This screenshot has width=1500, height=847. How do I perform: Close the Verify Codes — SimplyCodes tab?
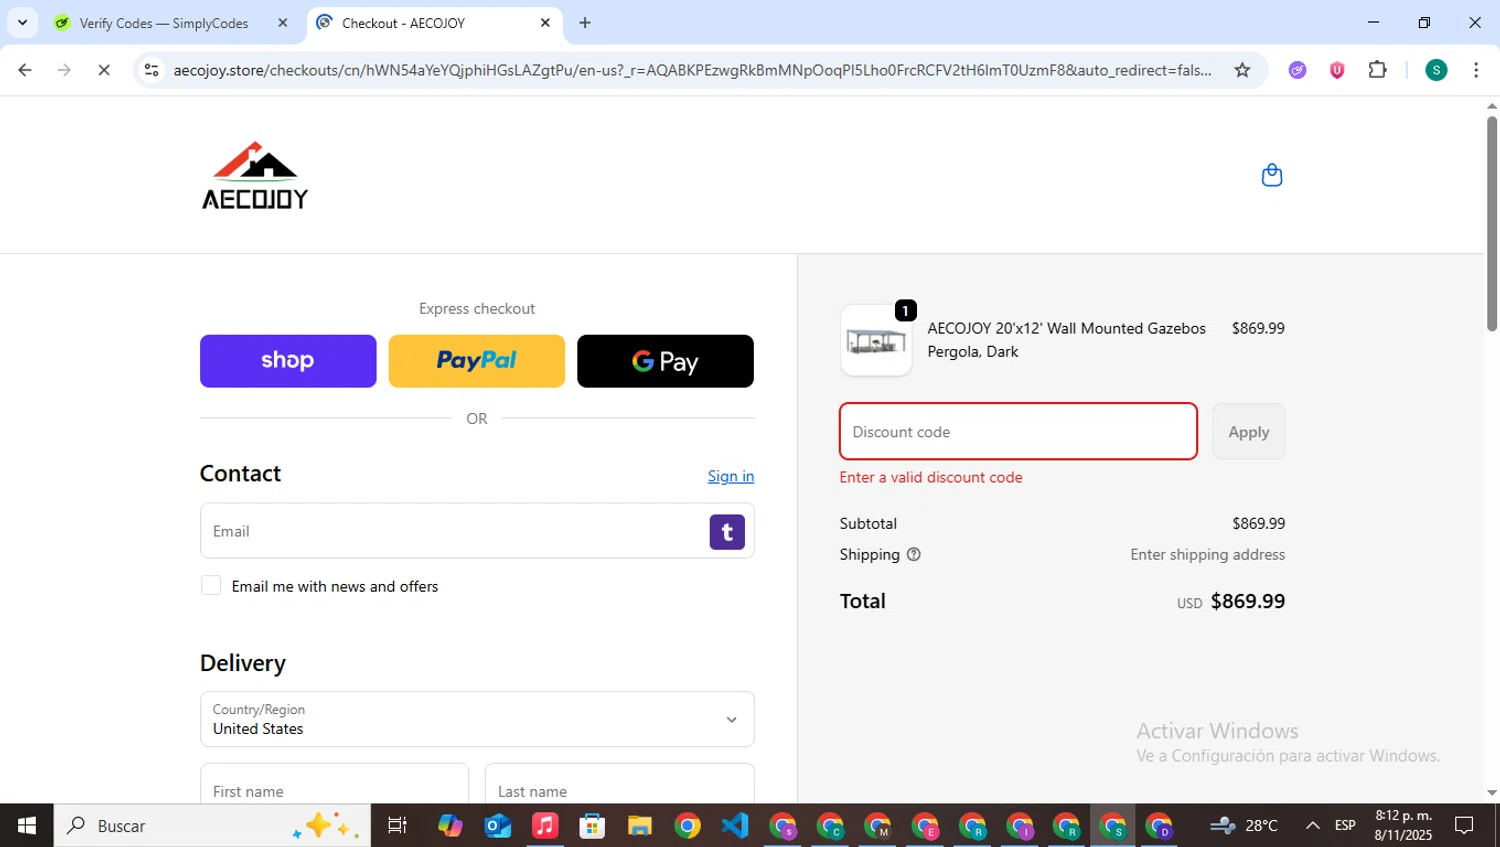pos(283,22)
